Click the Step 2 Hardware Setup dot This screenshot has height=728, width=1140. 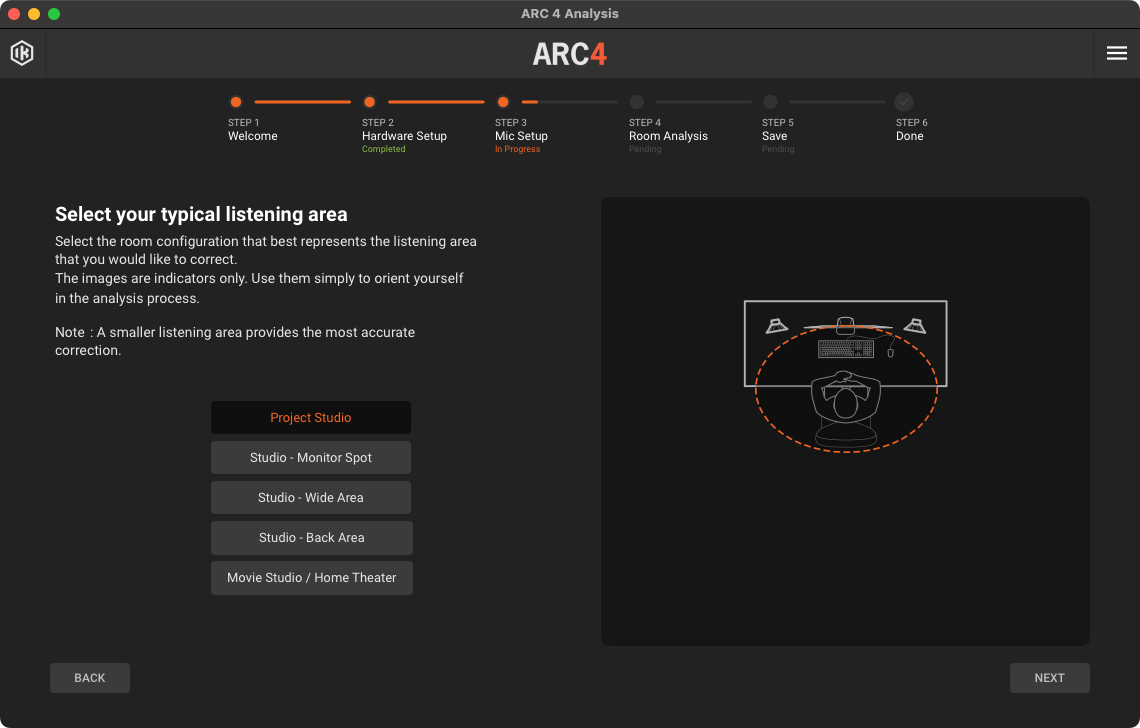coord(369,102)
